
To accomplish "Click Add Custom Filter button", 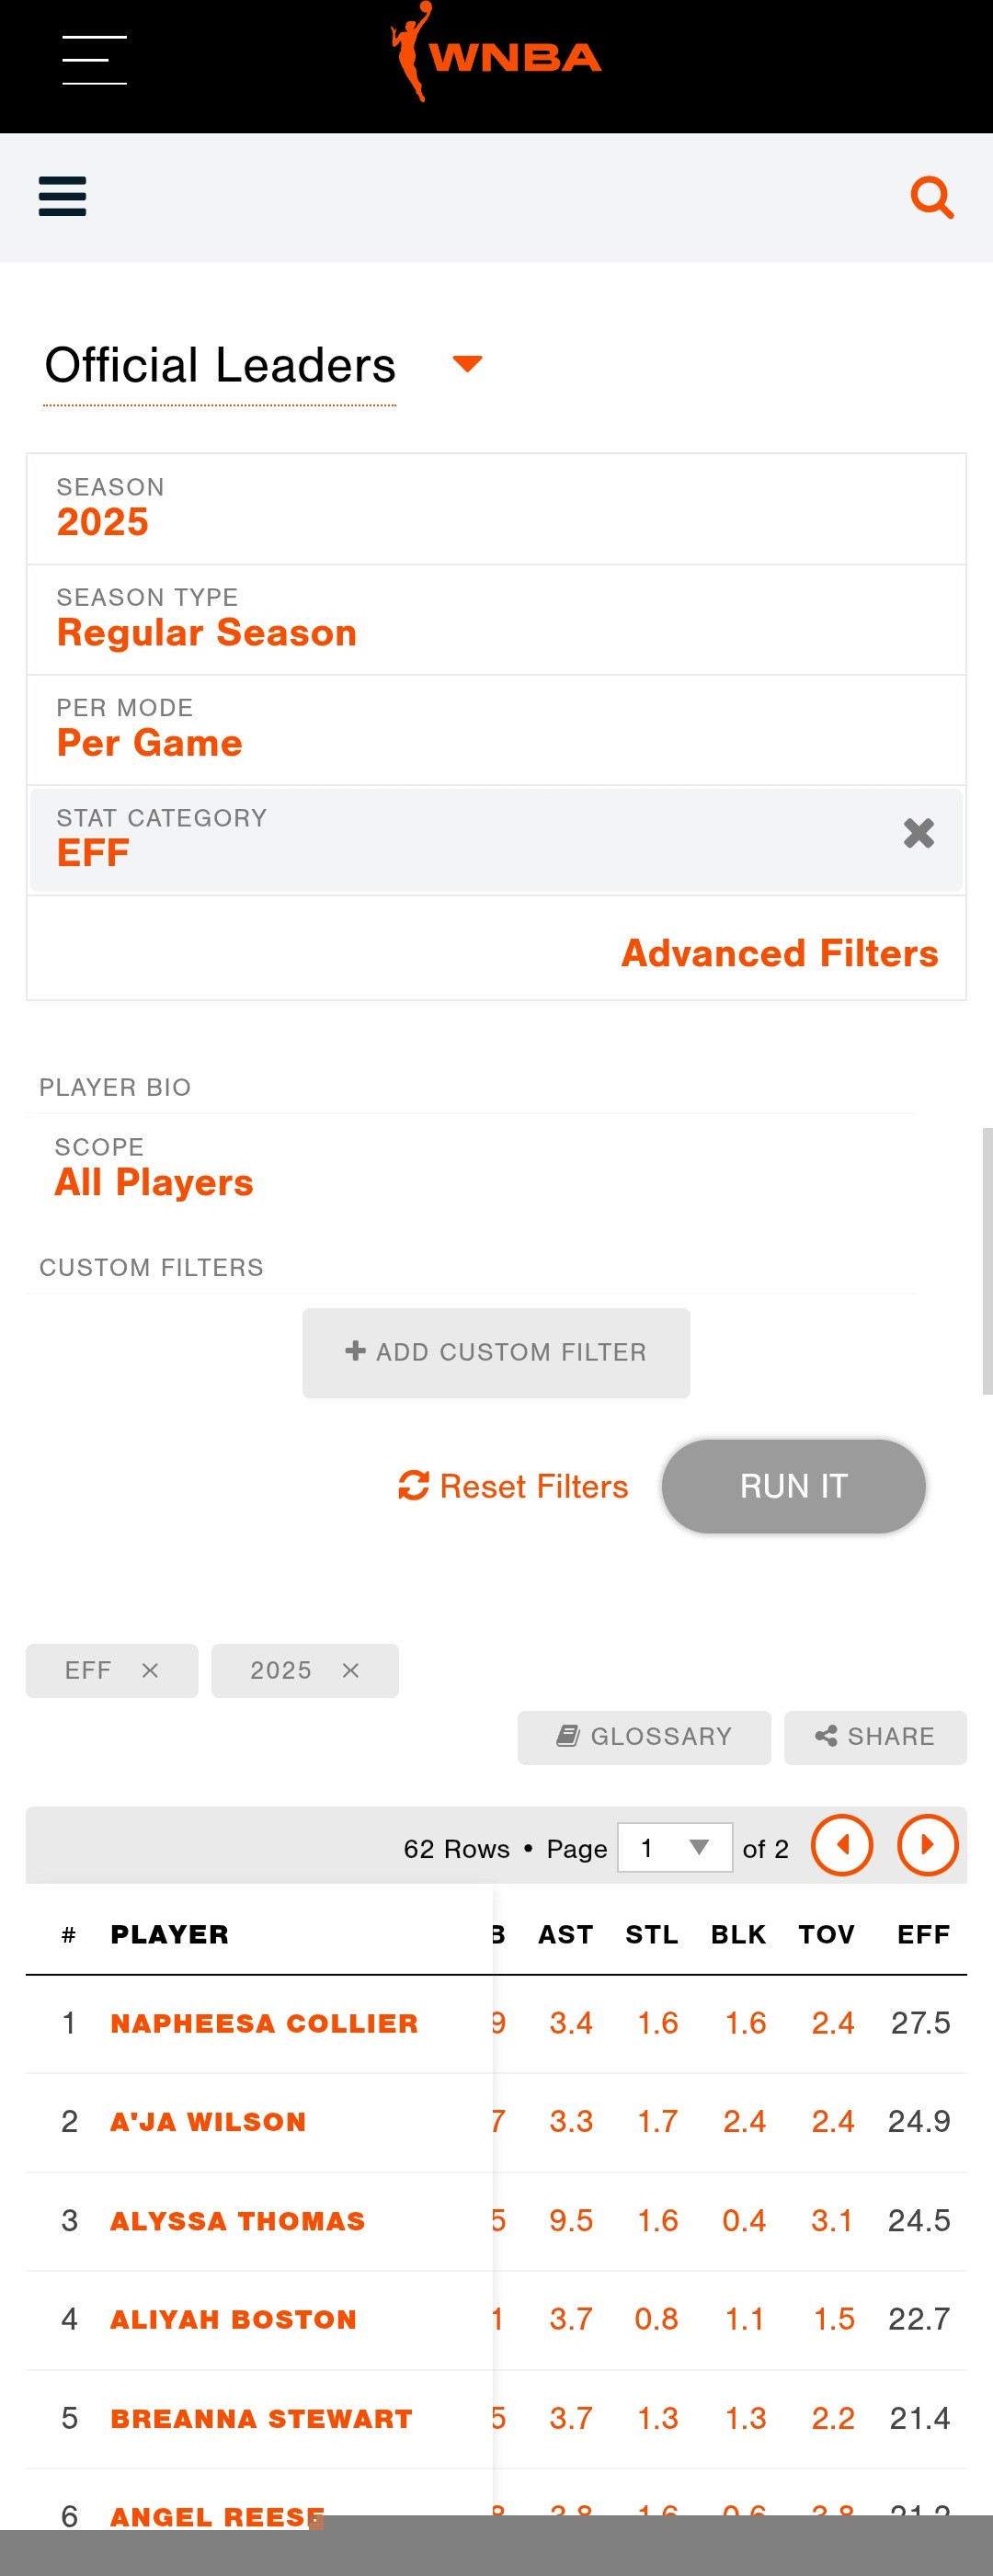I will coord(496,1352).
